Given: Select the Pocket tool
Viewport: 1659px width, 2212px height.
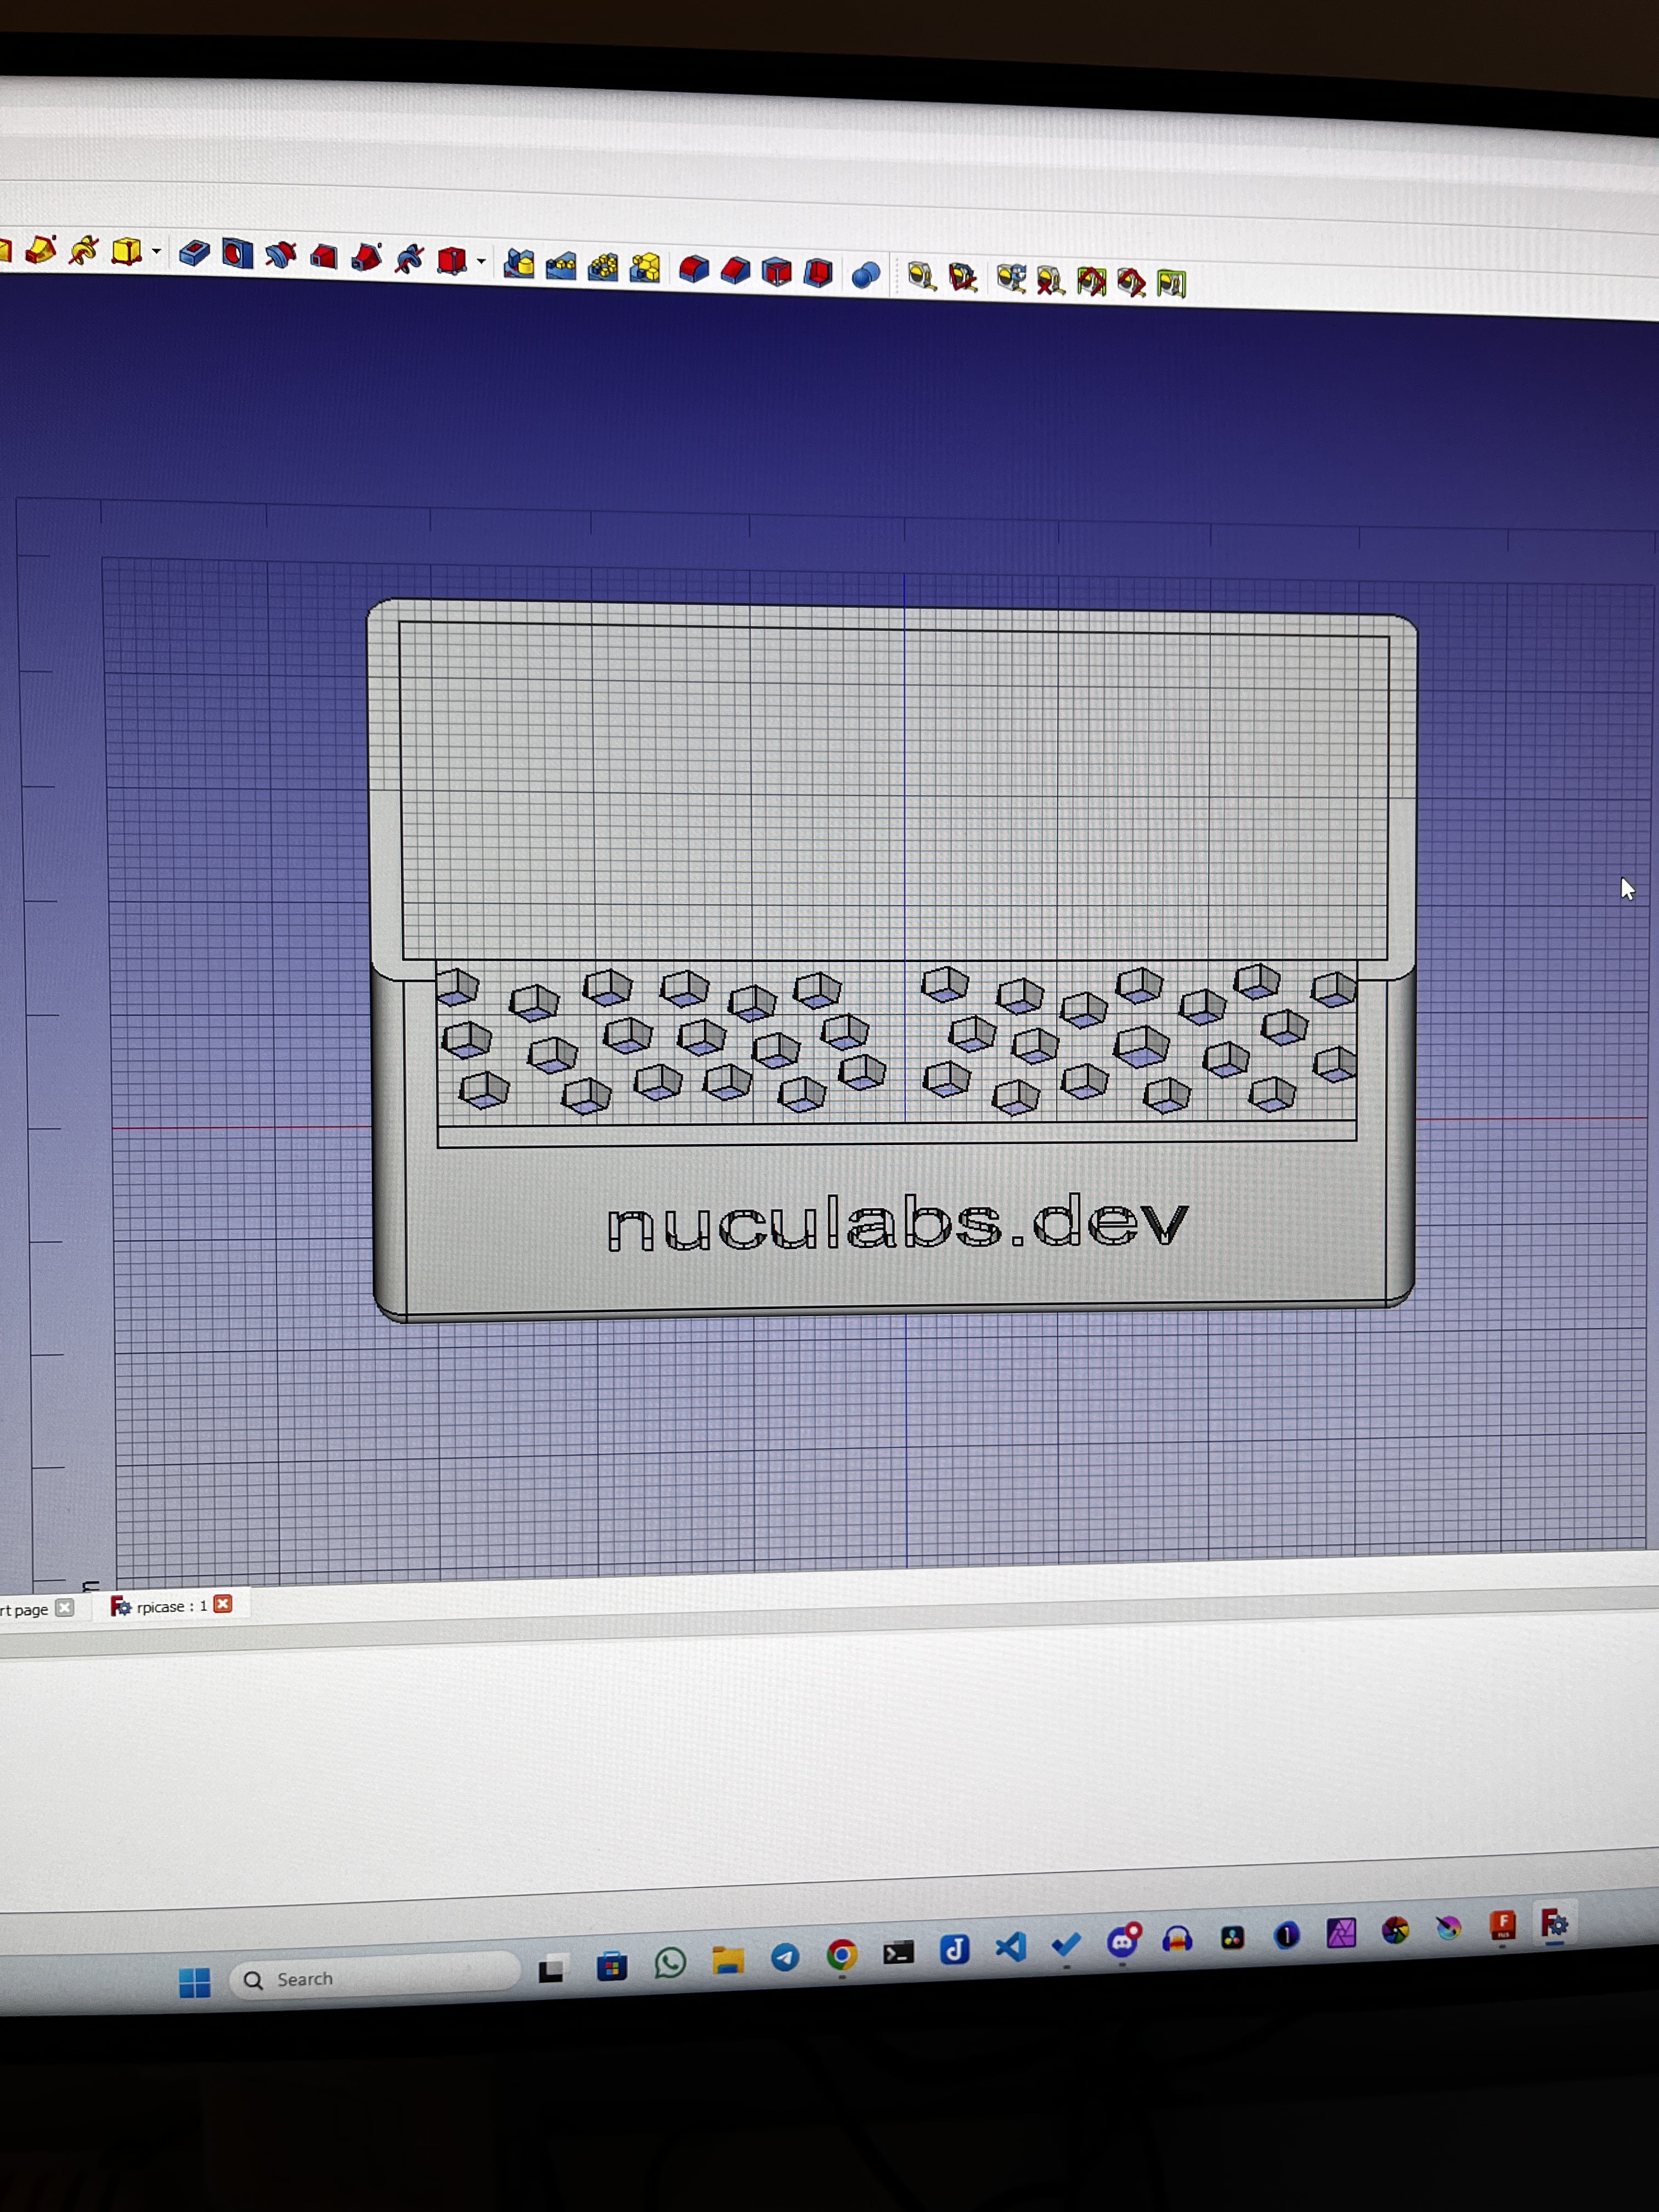Looking at the screenshot, I should click(x=194, y=253).
